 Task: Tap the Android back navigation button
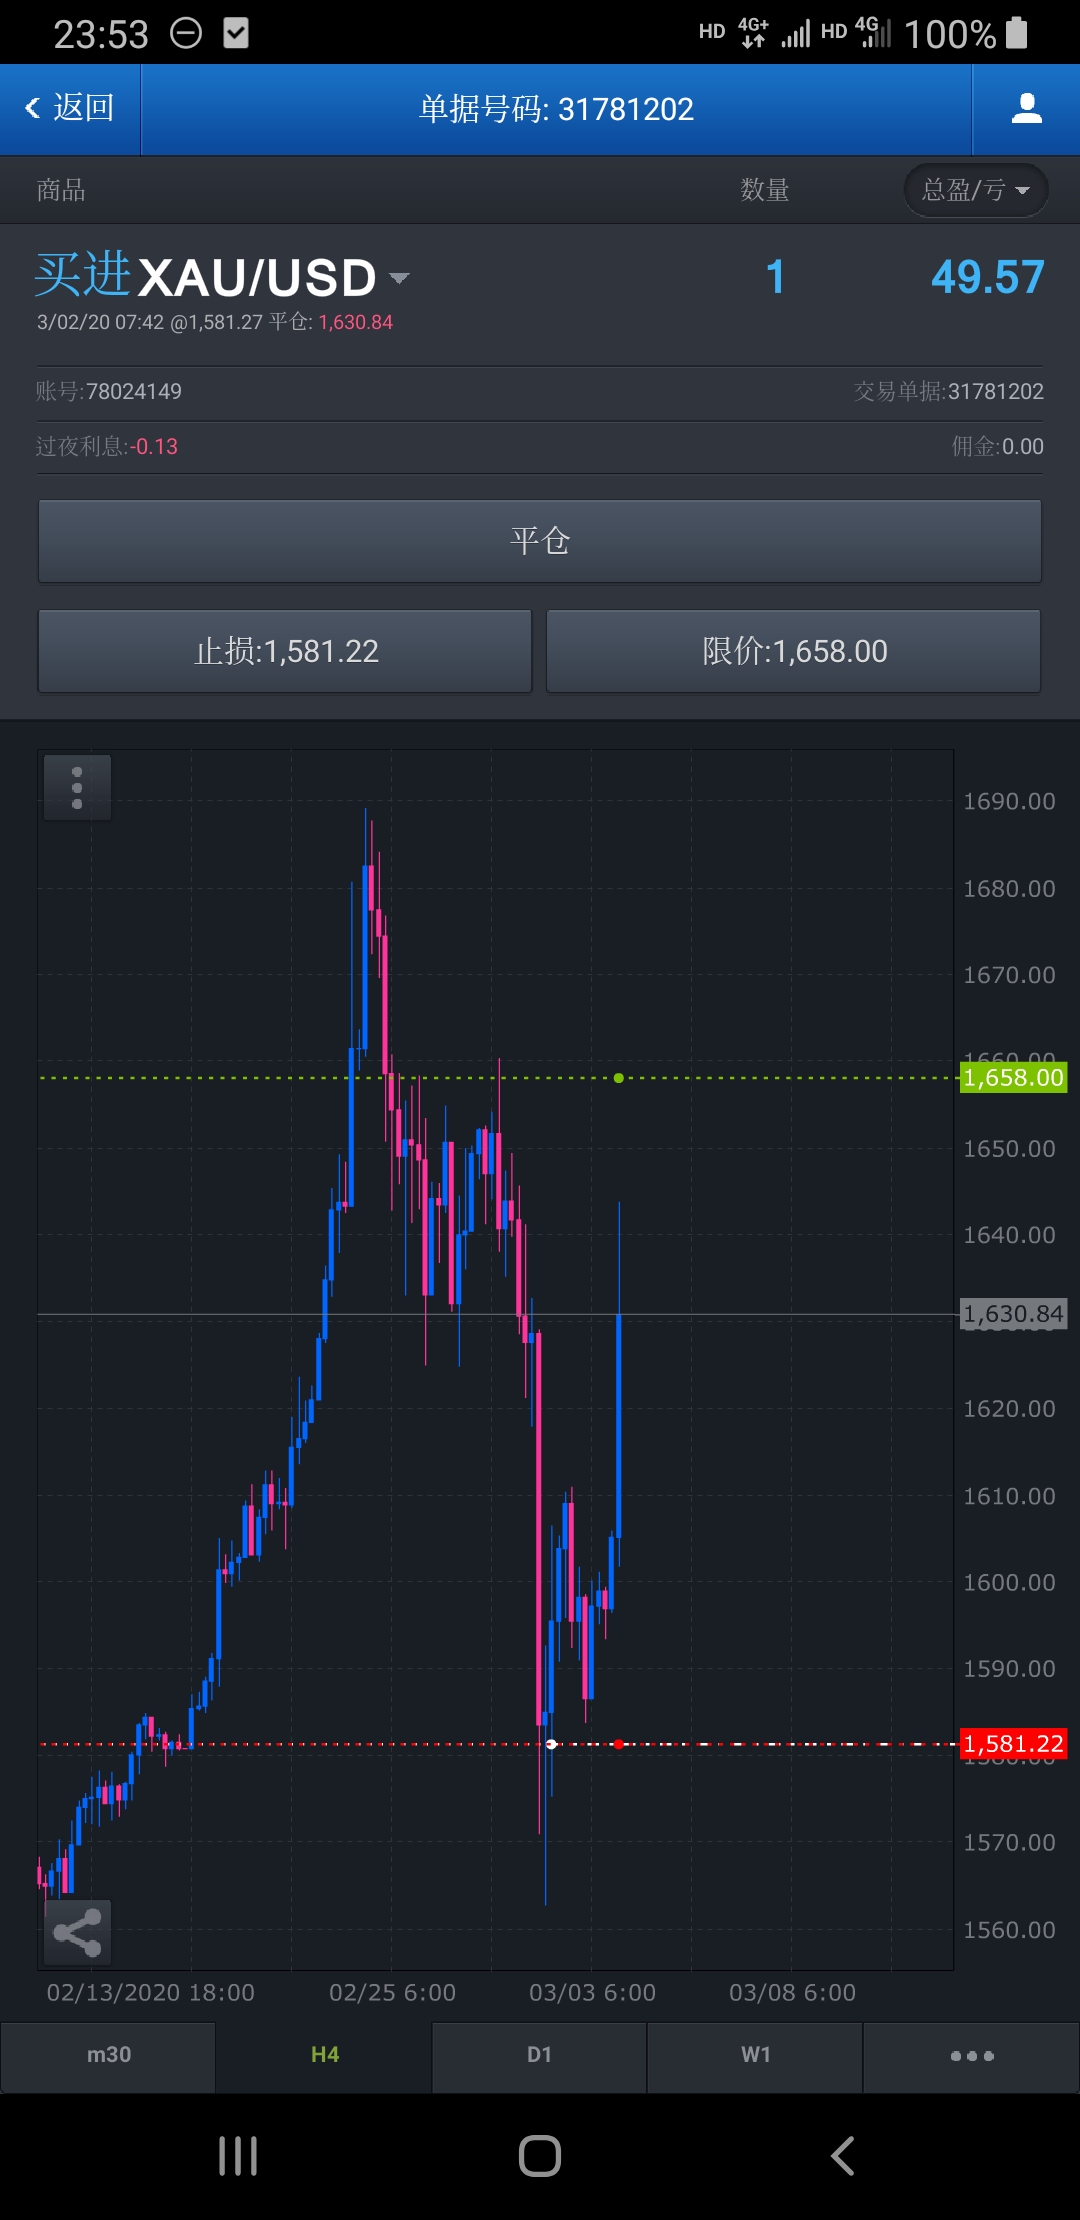point(842,2156)
